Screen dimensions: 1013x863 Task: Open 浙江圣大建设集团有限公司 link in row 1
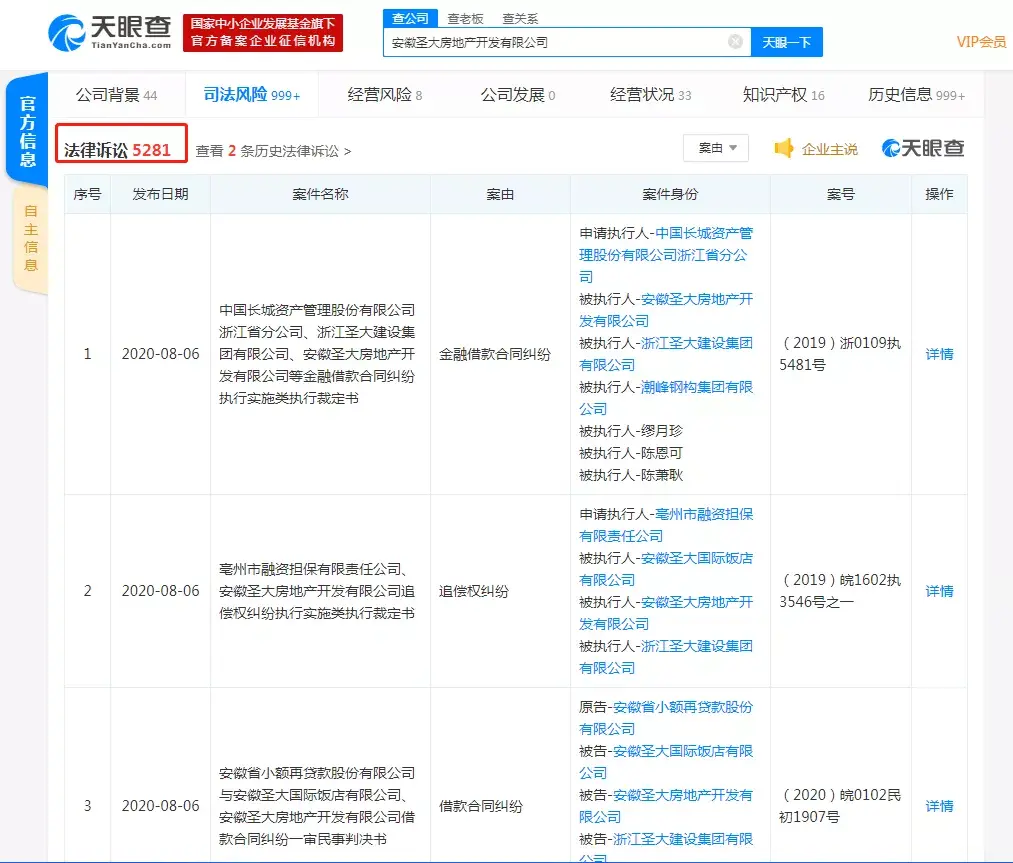coord(665,354)
